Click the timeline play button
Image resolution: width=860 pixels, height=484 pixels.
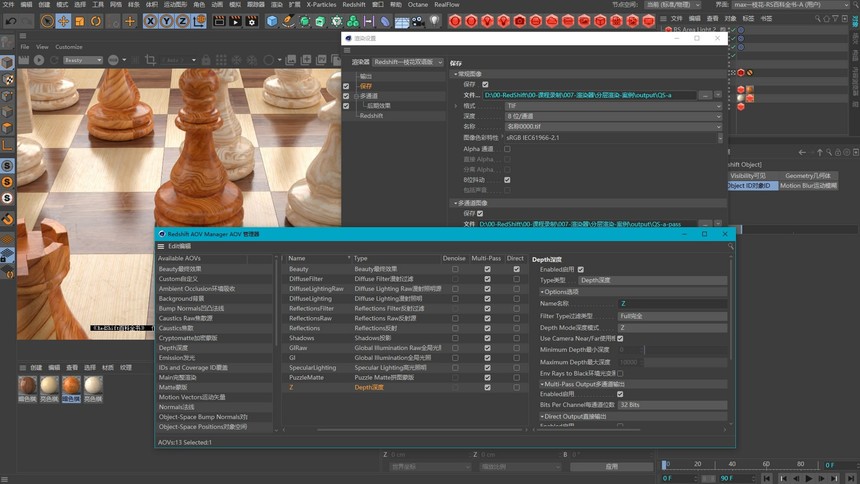[808, 479]
